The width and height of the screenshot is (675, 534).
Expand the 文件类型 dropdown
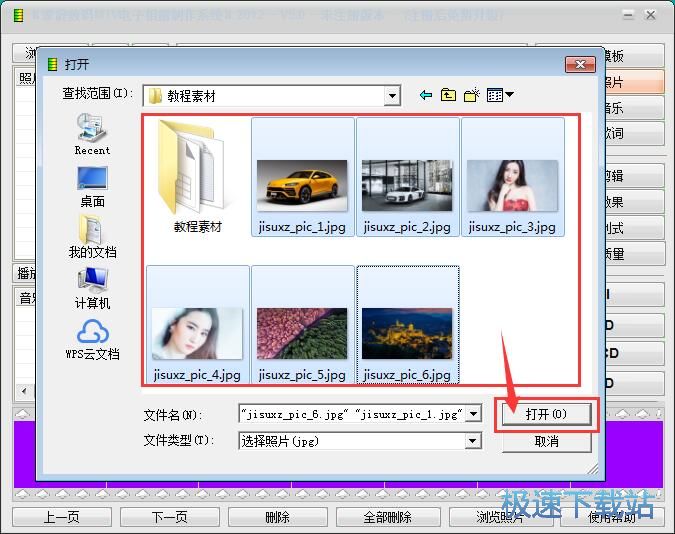pos(473,441)
